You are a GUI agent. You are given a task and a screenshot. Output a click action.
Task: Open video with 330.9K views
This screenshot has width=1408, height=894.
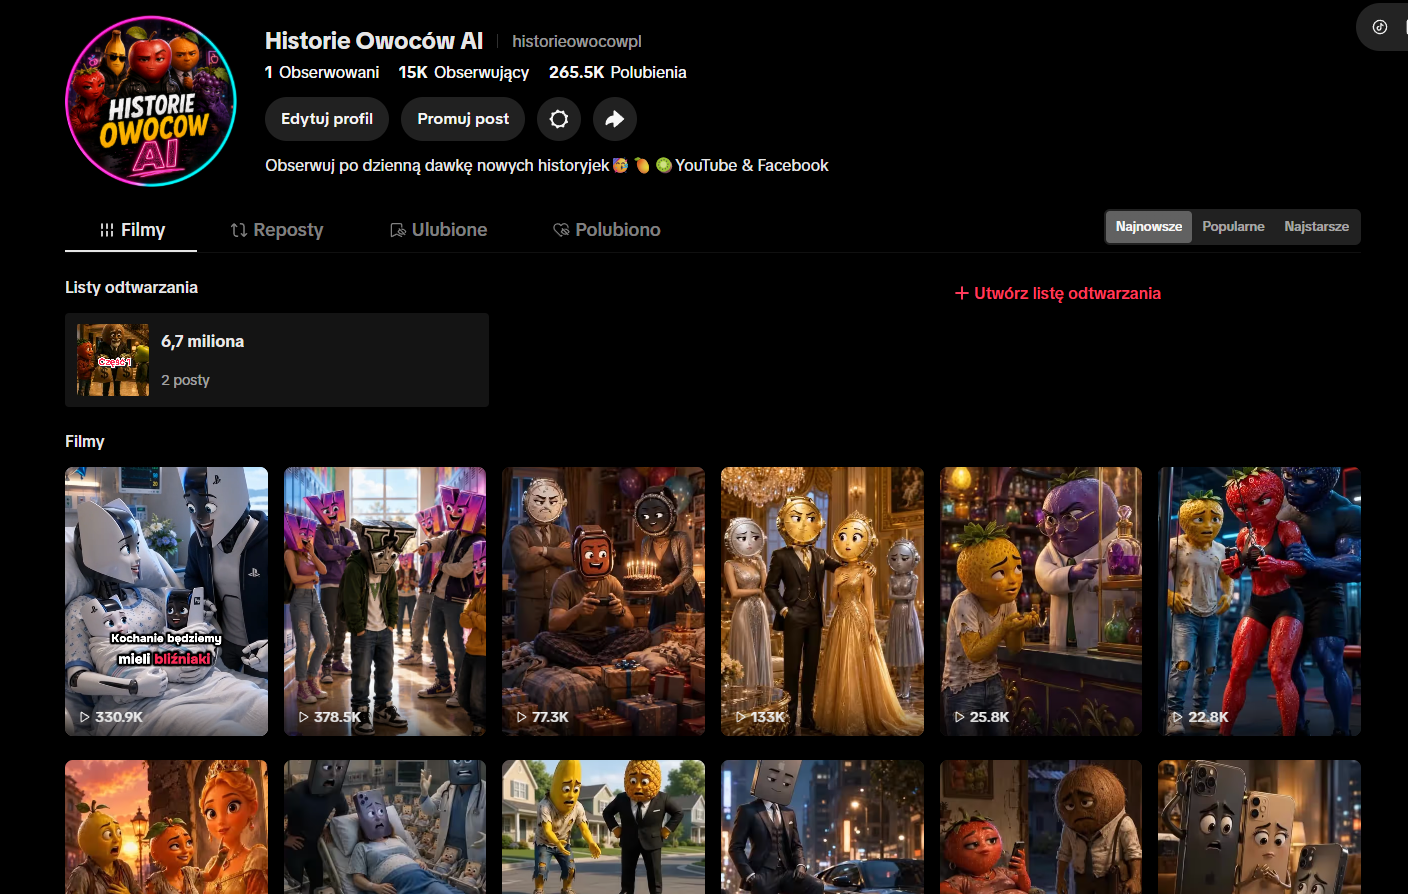[166, 601]
